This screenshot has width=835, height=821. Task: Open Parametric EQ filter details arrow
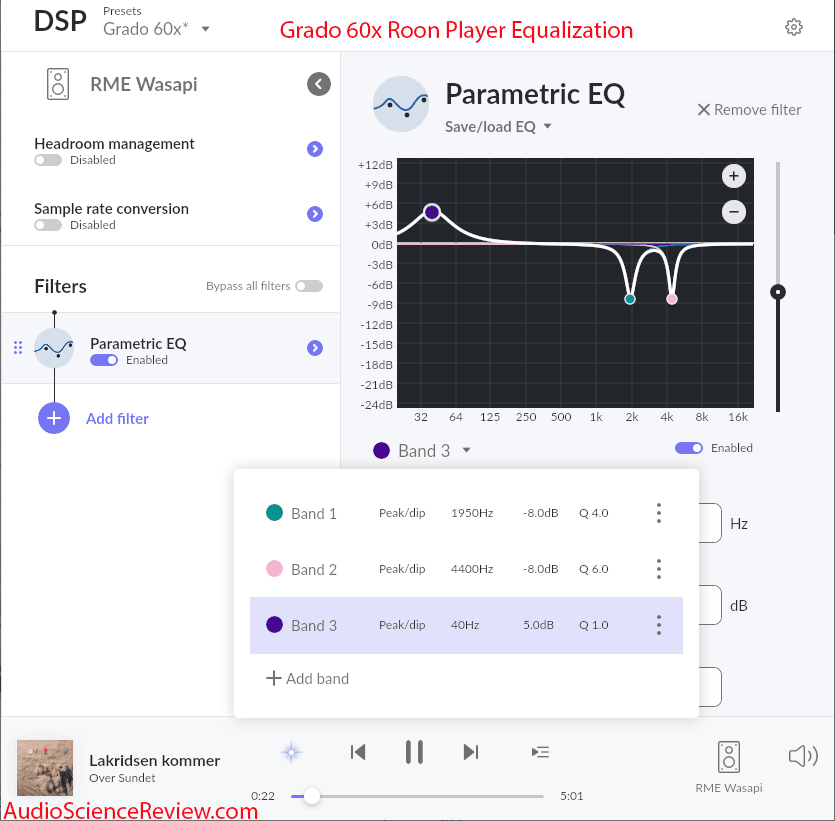pos(315,348)
